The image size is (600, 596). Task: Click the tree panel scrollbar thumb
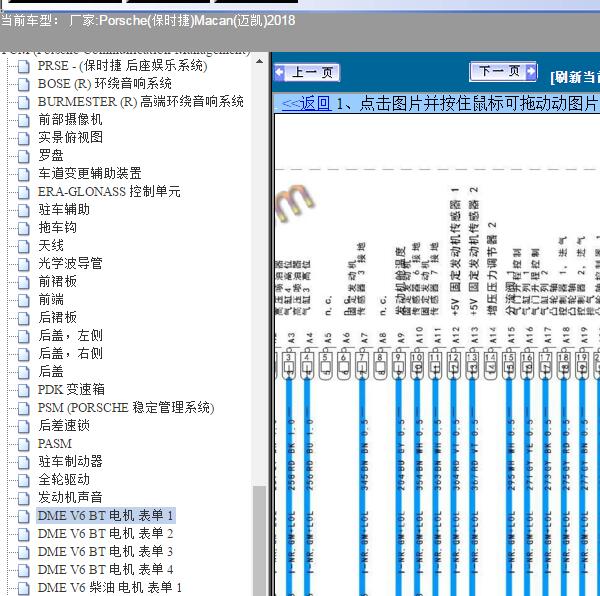tap(259, 540)
